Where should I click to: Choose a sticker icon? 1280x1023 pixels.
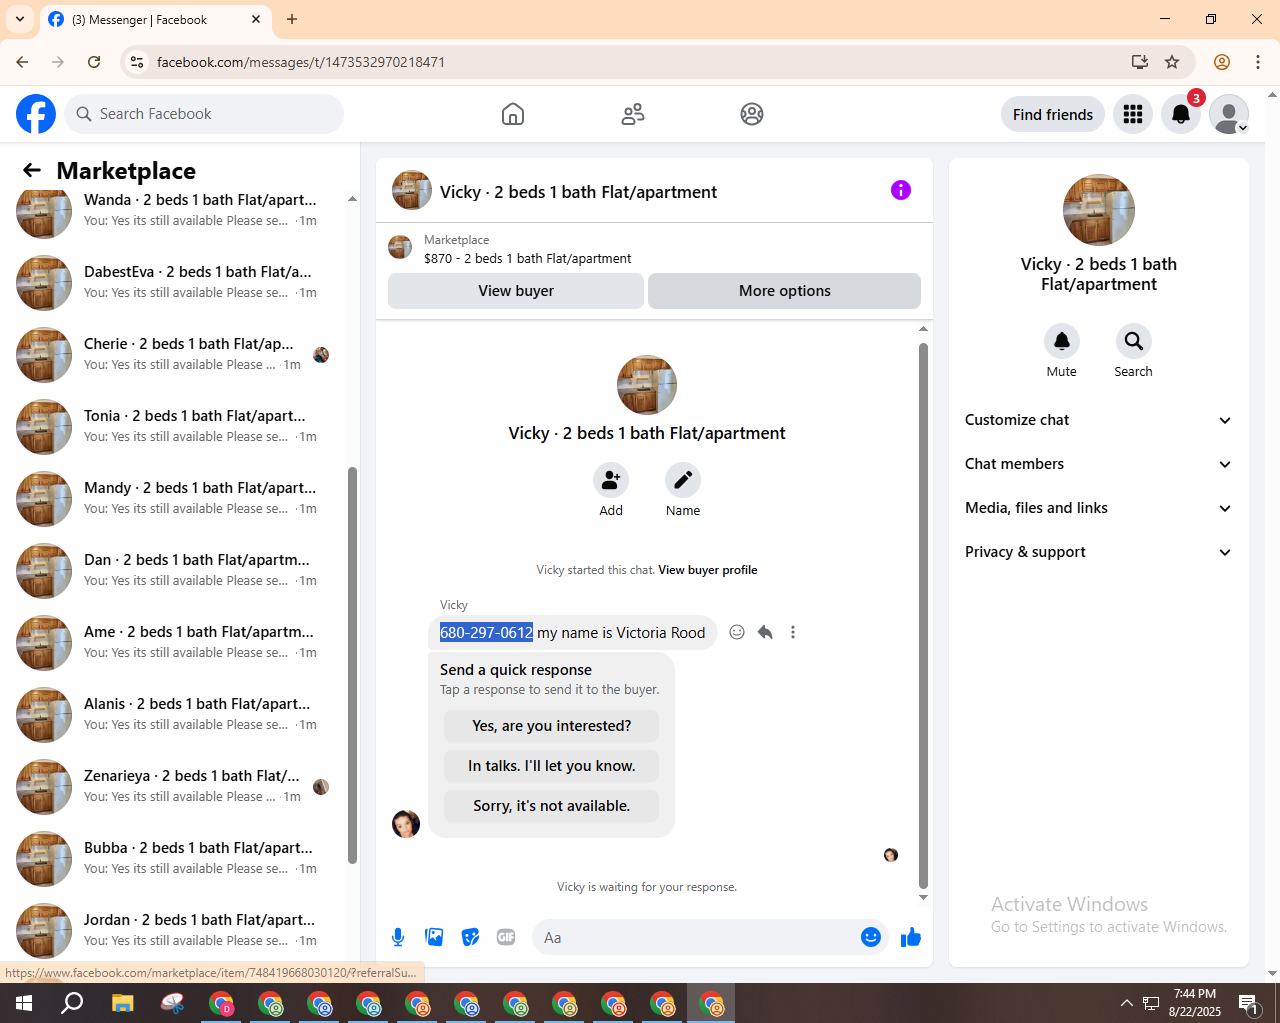(470, 937)
